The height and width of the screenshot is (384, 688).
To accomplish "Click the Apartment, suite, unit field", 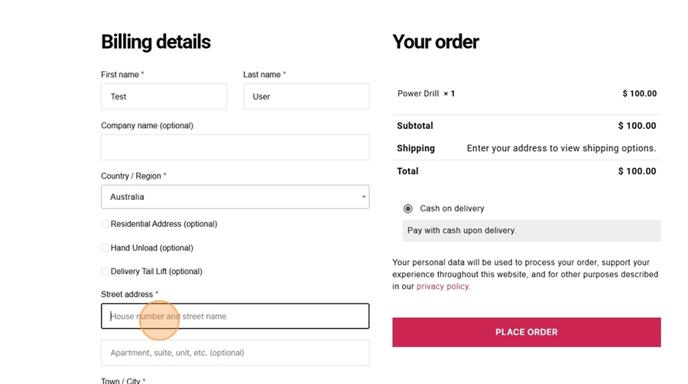I will [235, 352].
